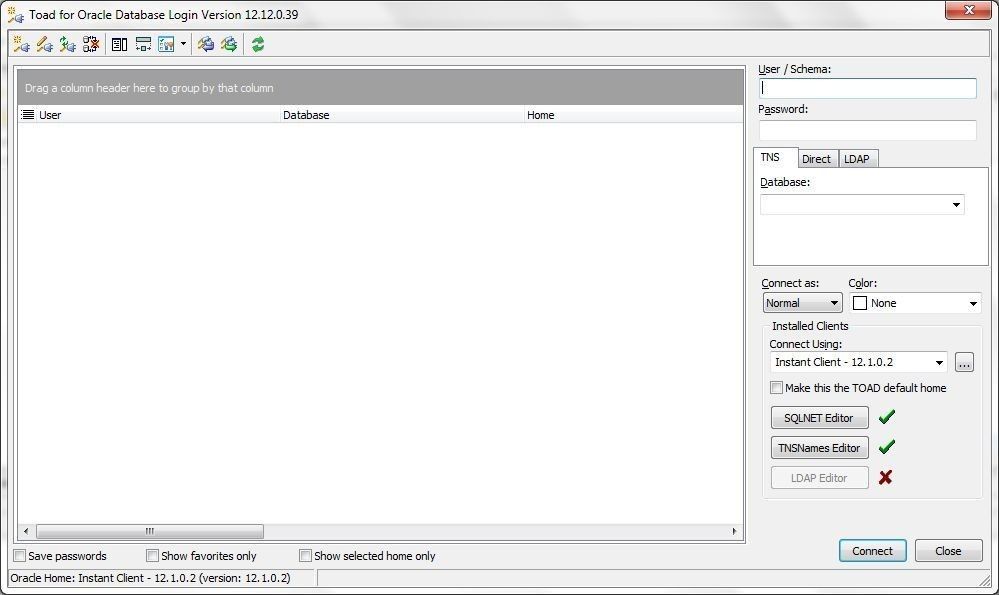Click the red X next to LDAP Editor
The width and height of the screenshot is (999, 595).
(x=885, y=477)
